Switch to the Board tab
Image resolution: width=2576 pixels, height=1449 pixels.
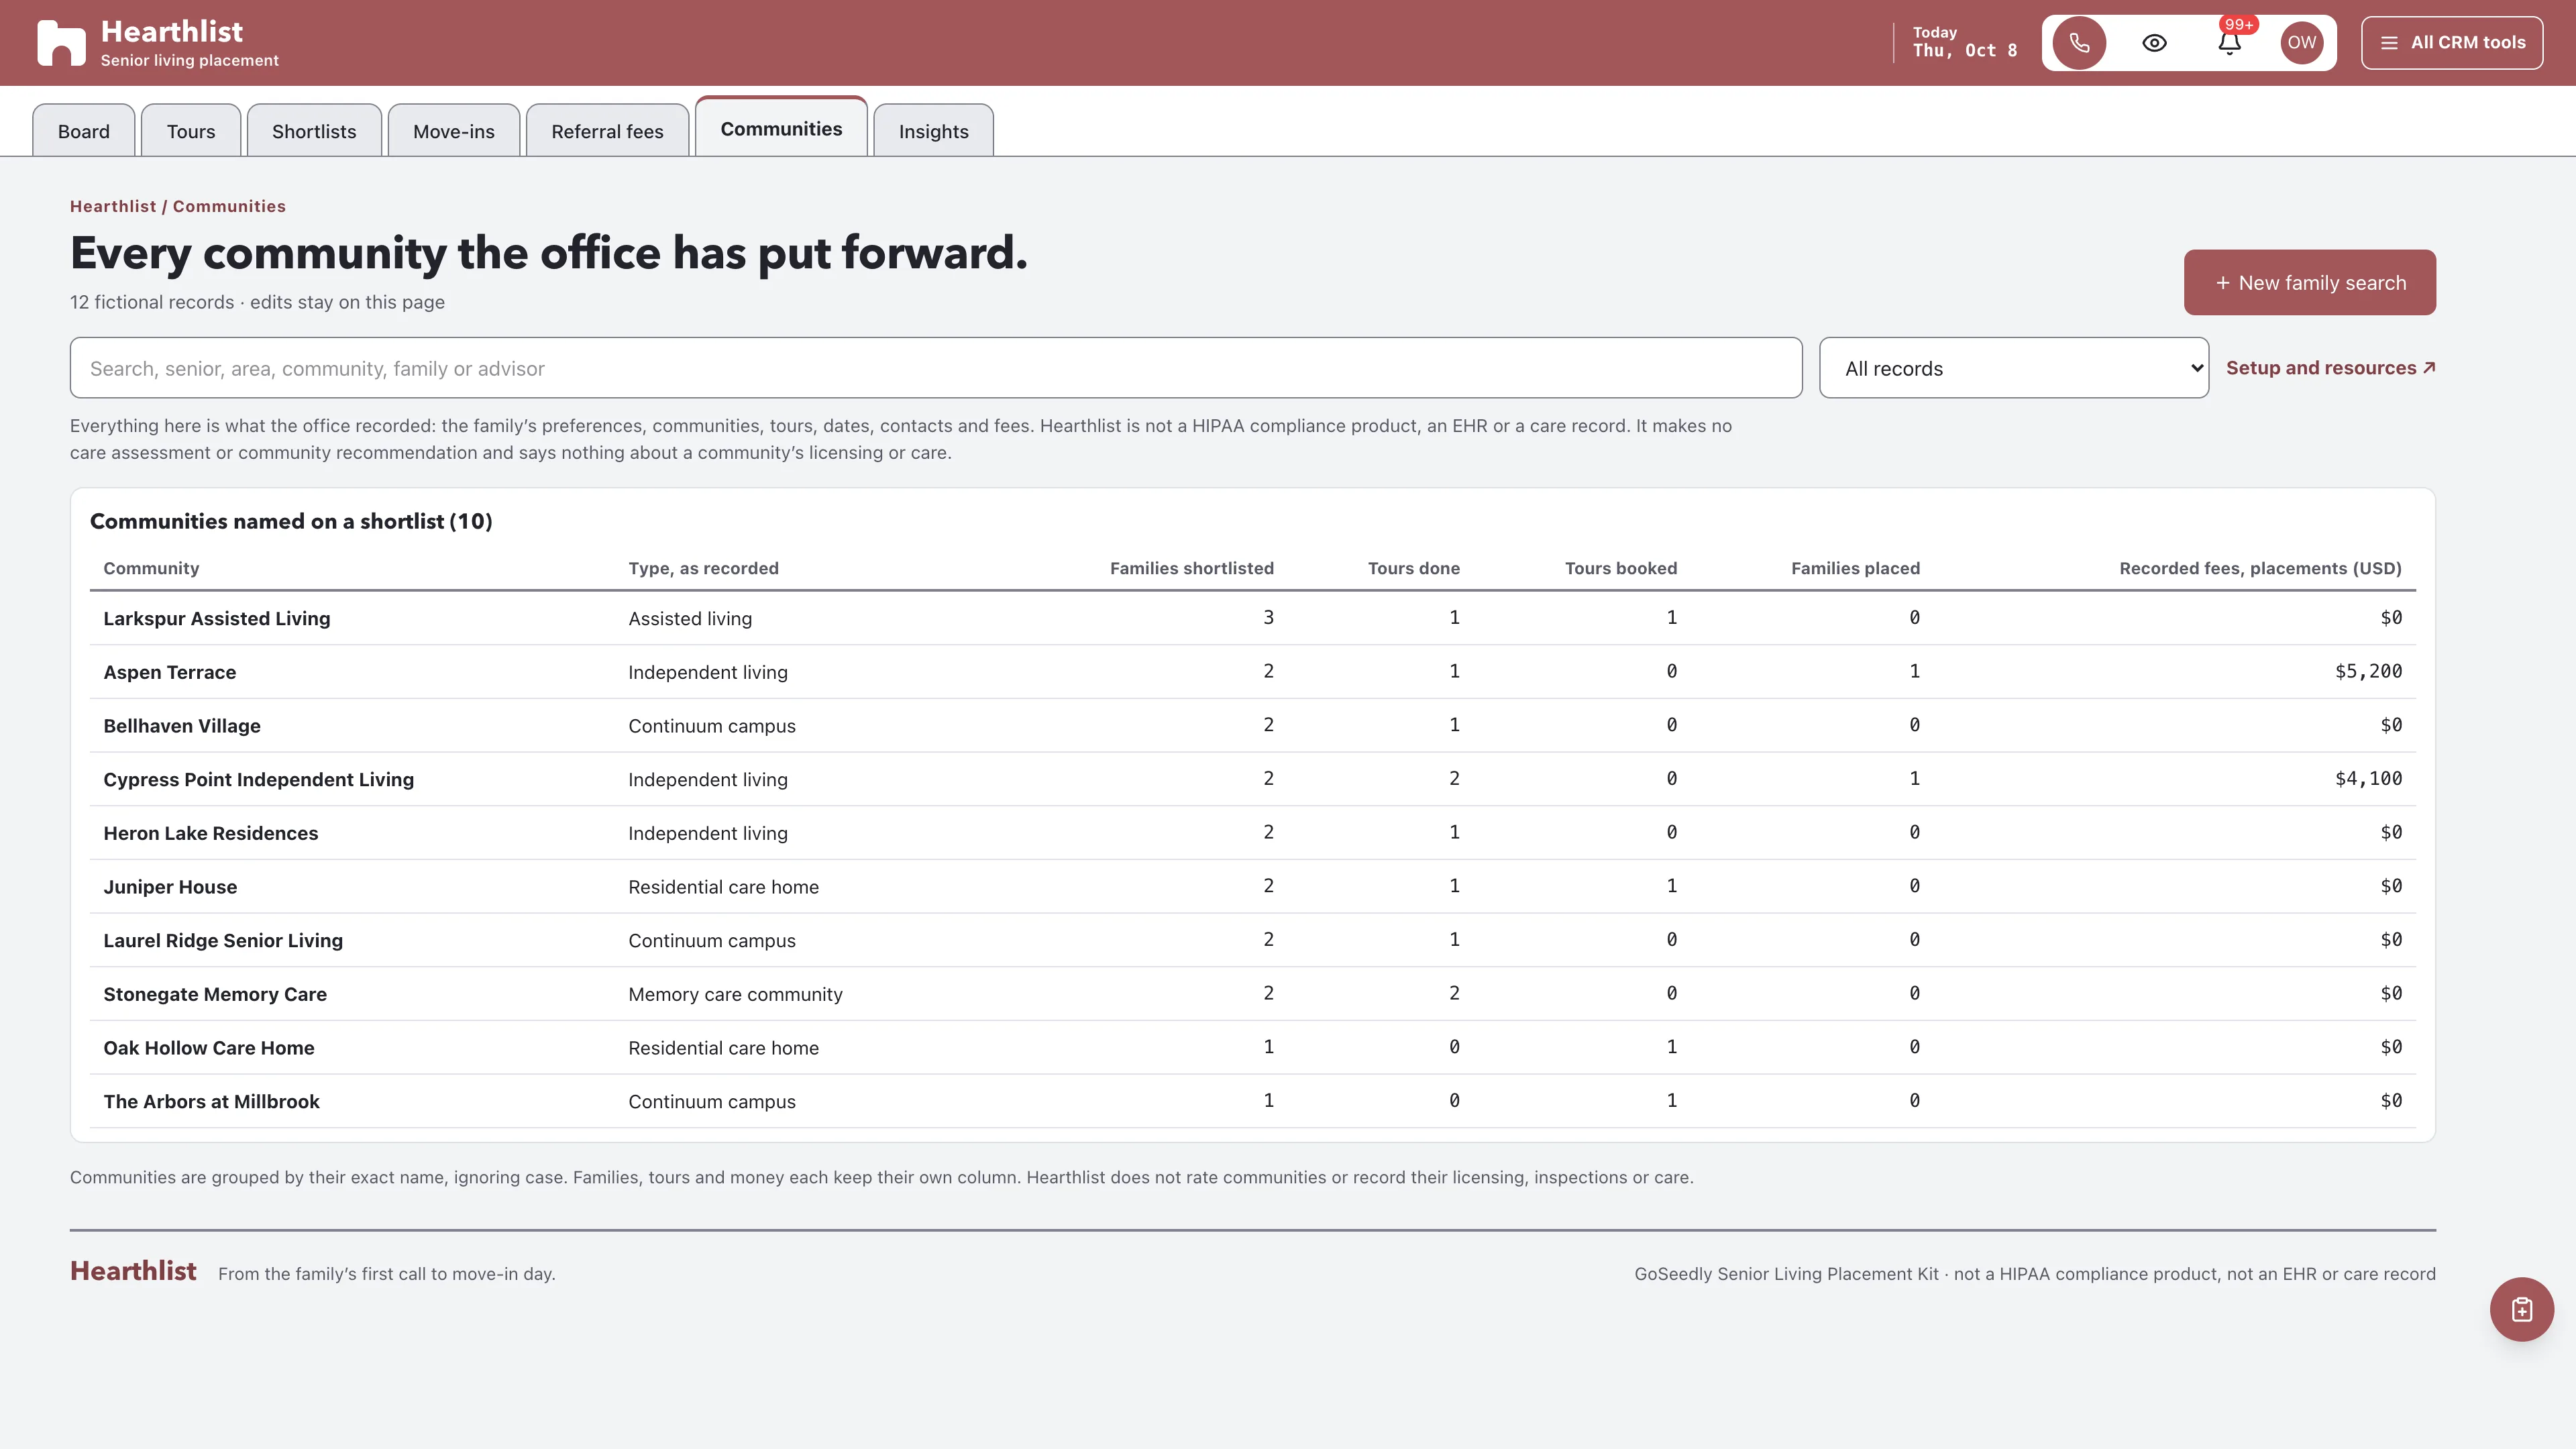click(x=84, y=131)
